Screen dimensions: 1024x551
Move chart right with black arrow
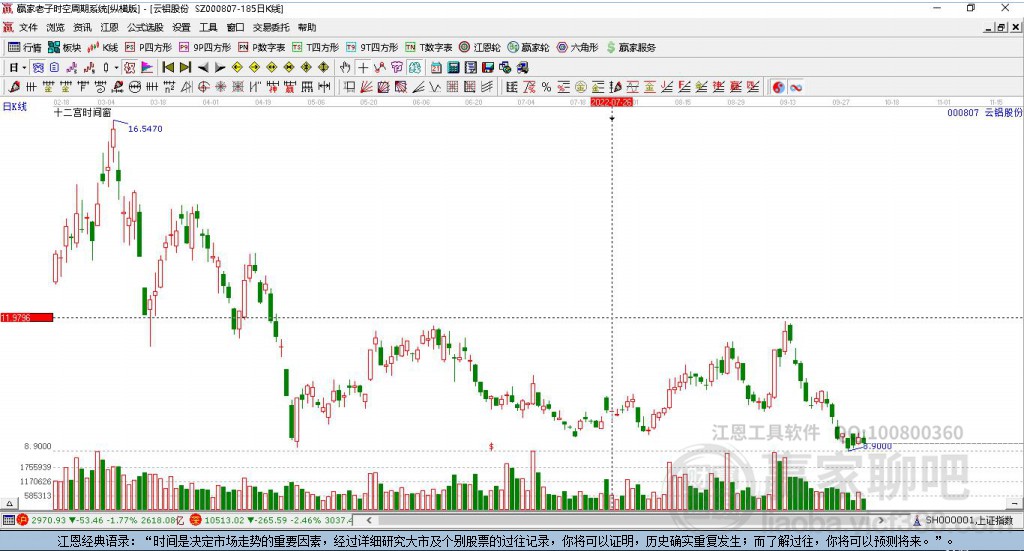tap(220, 67)
